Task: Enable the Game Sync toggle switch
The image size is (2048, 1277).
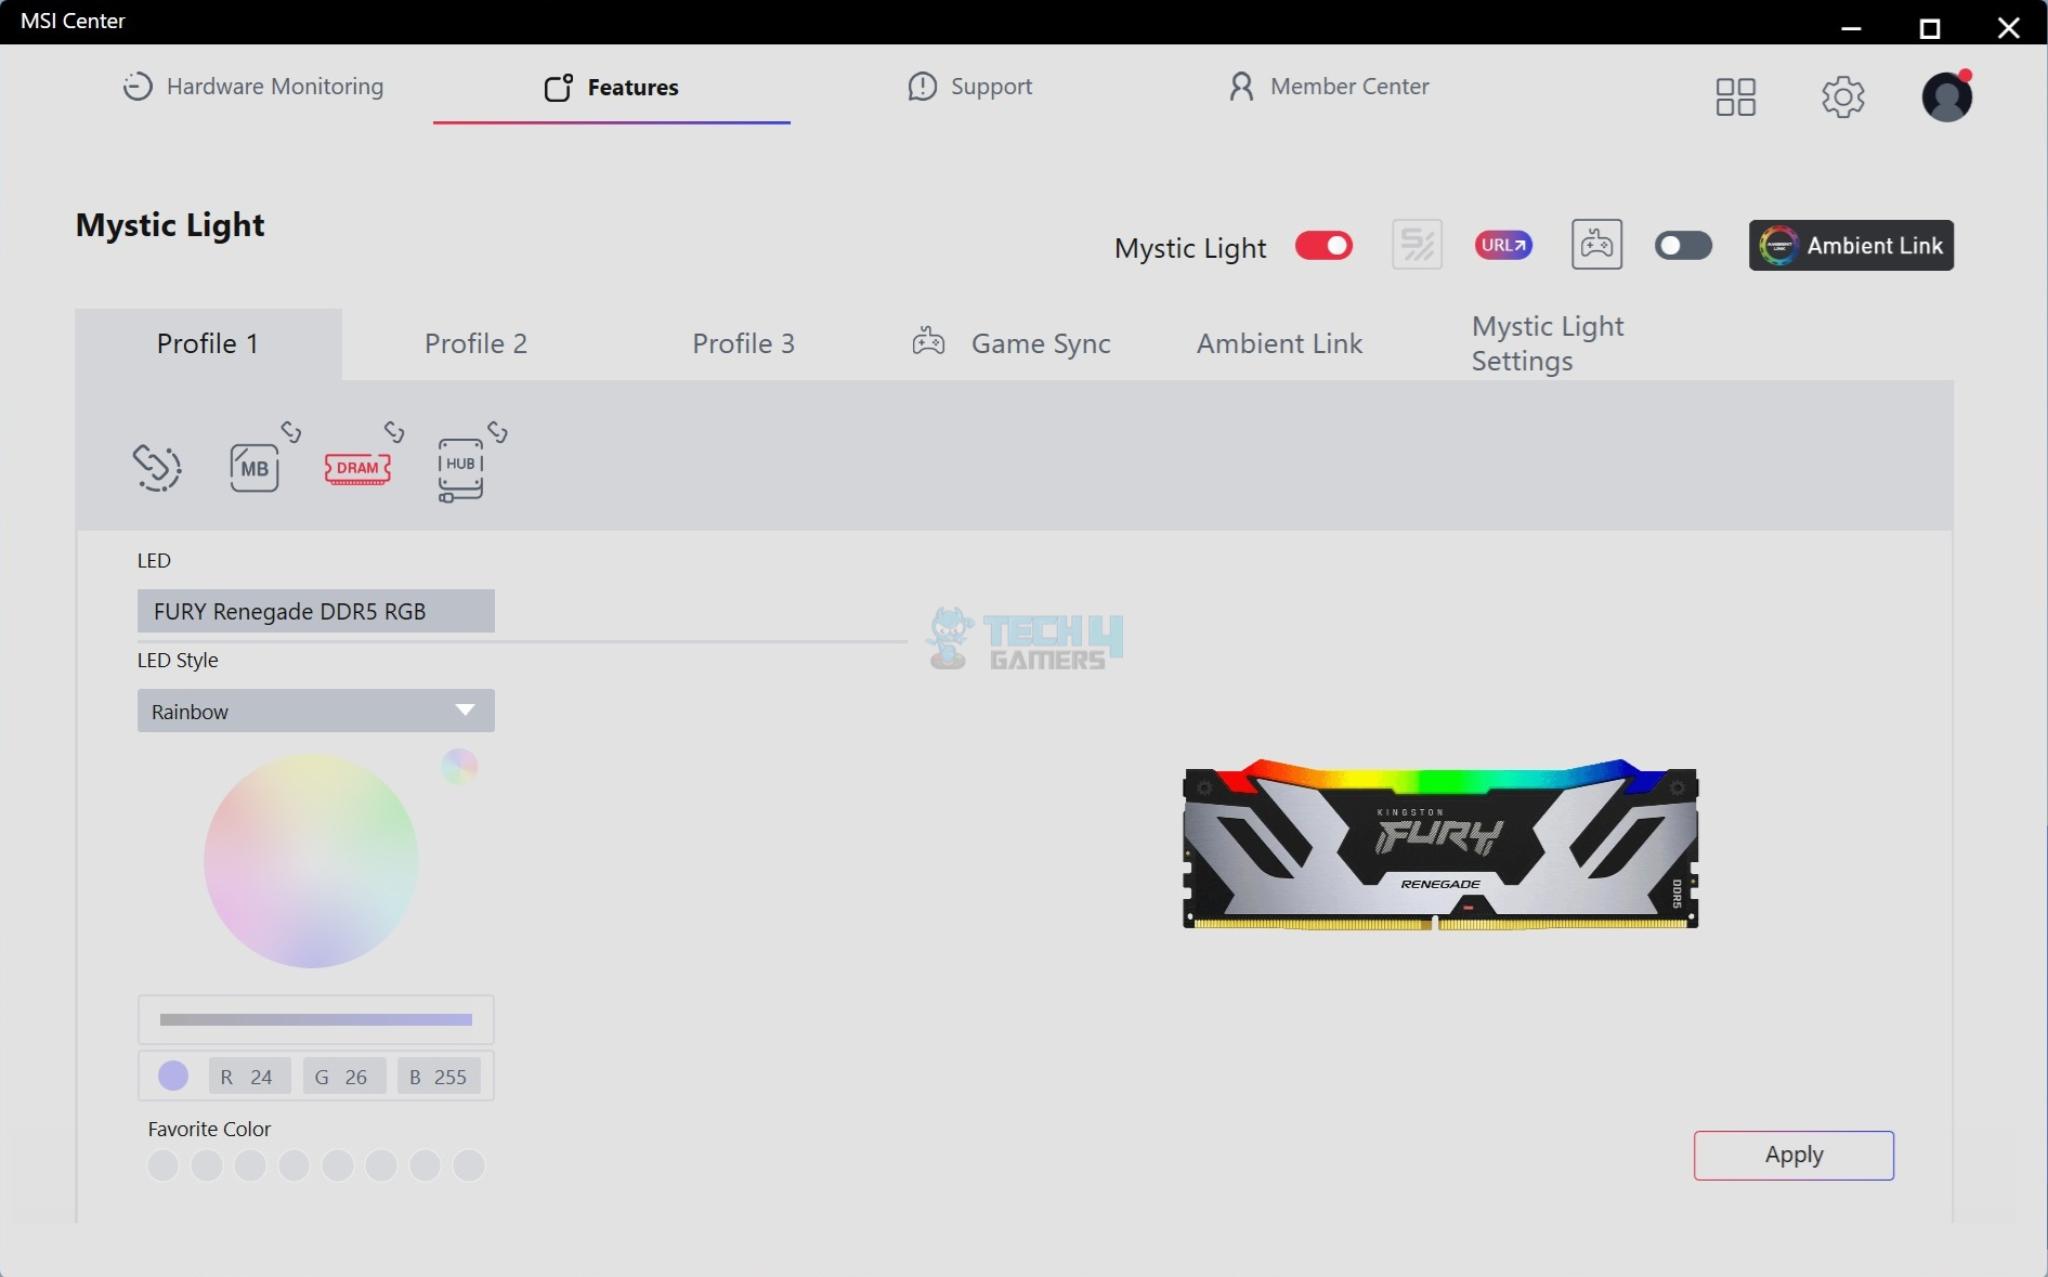Action: point(1683,246)
